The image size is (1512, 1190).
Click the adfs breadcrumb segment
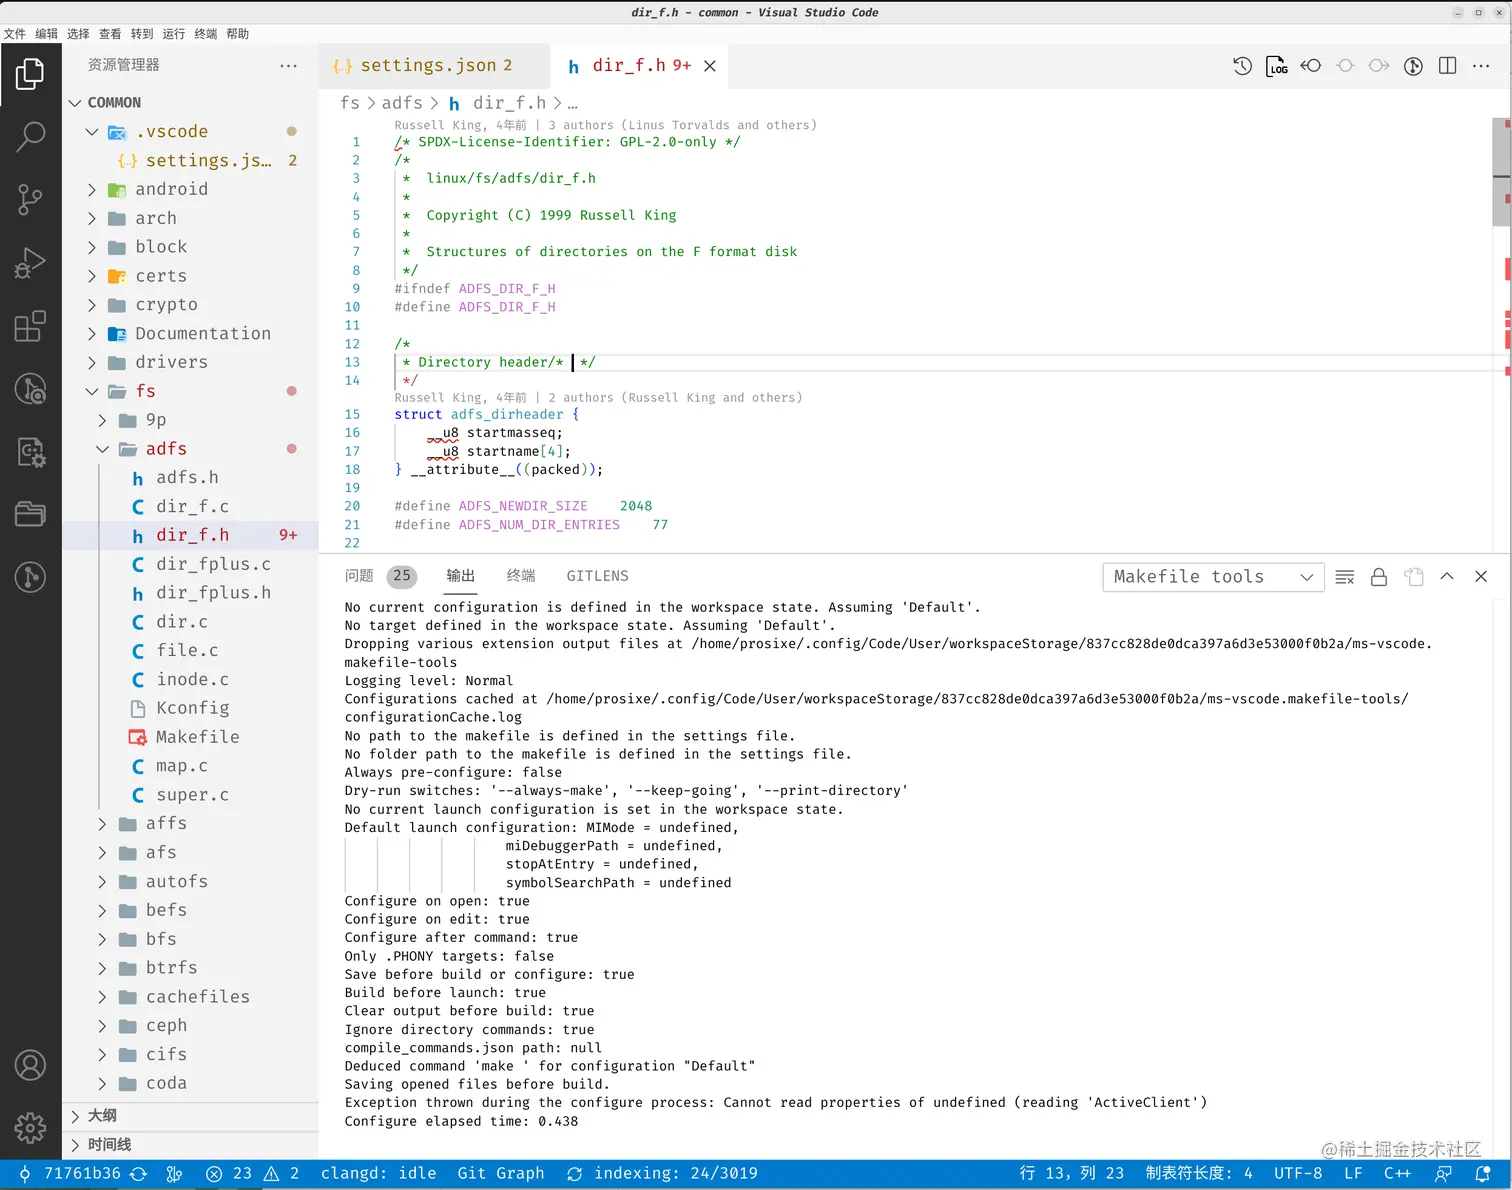tap(402, 103)
